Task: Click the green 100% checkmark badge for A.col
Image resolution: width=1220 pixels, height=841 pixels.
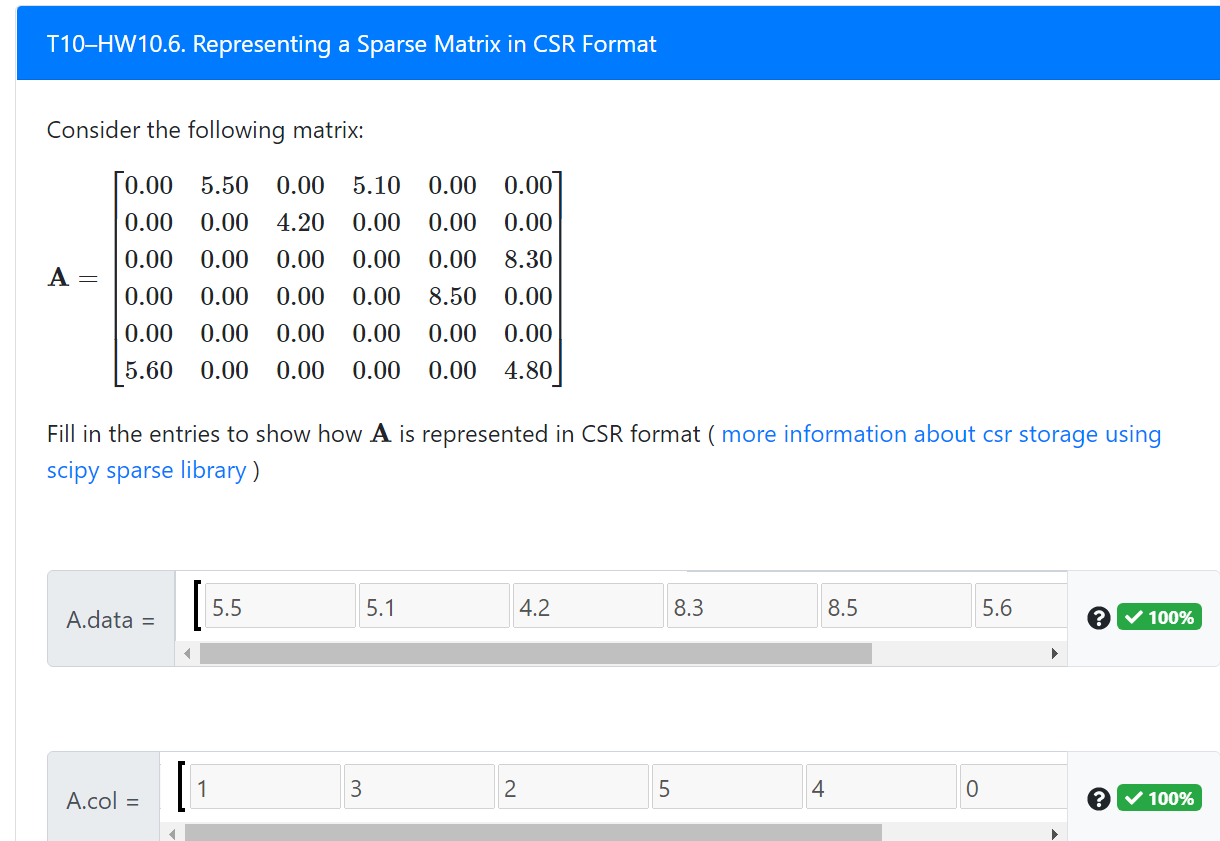Action: [1159, 798]
